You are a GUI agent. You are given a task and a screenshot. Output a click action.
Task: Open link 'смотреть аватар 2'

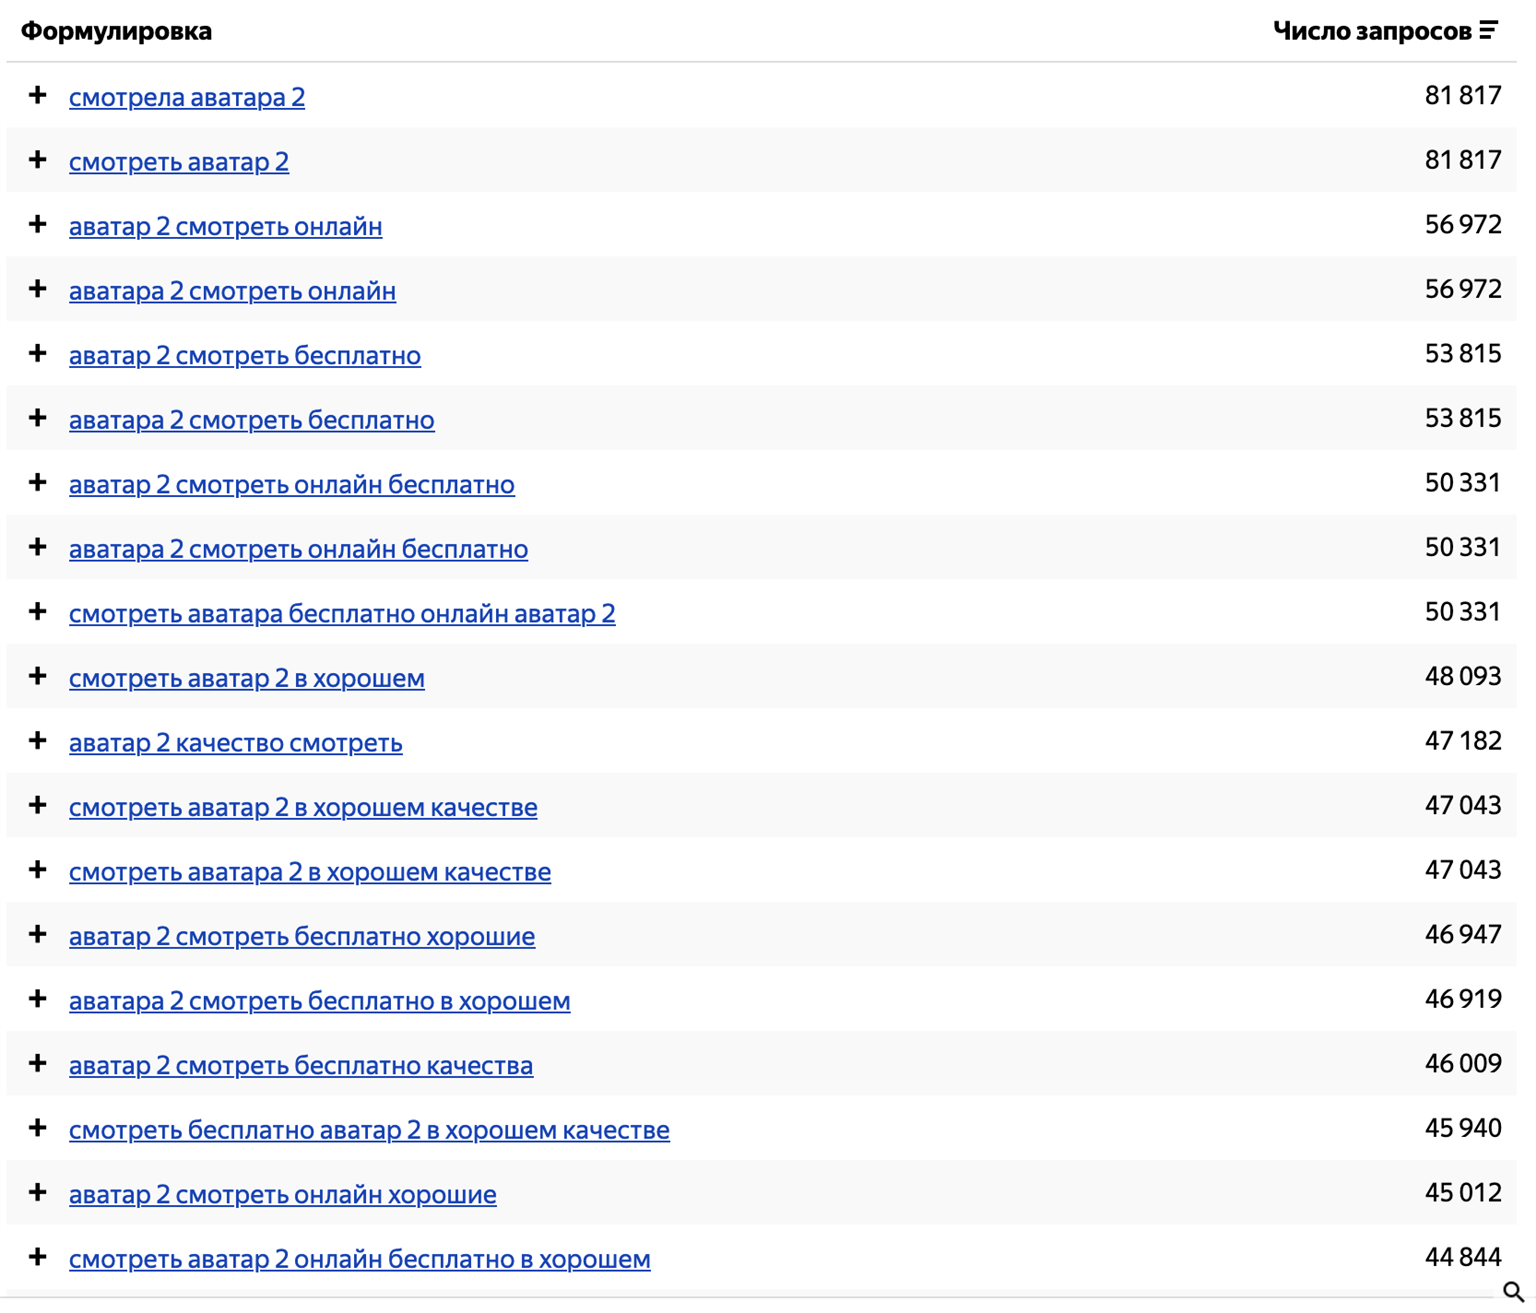(179, 162)
